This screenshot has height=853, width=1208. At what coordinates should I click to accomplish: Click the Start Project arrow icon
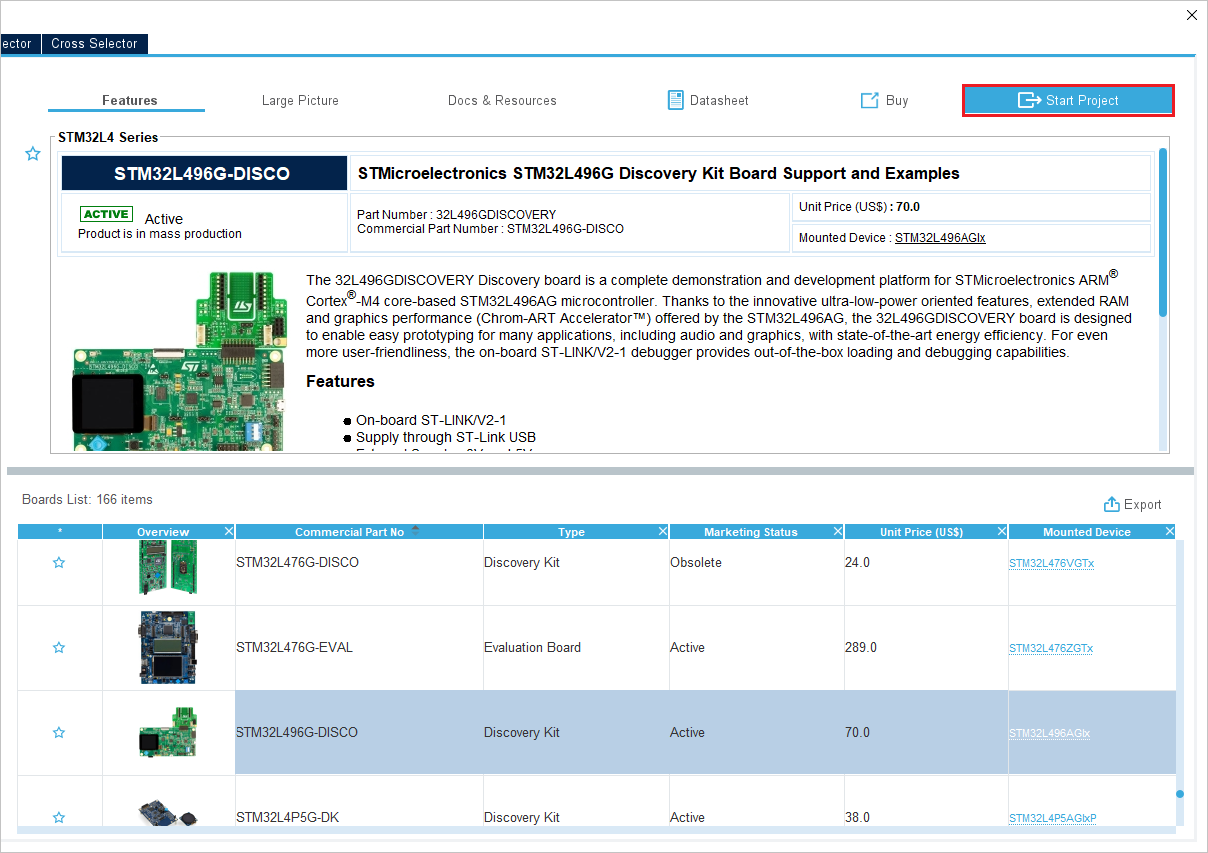(x=1029, y=100)
